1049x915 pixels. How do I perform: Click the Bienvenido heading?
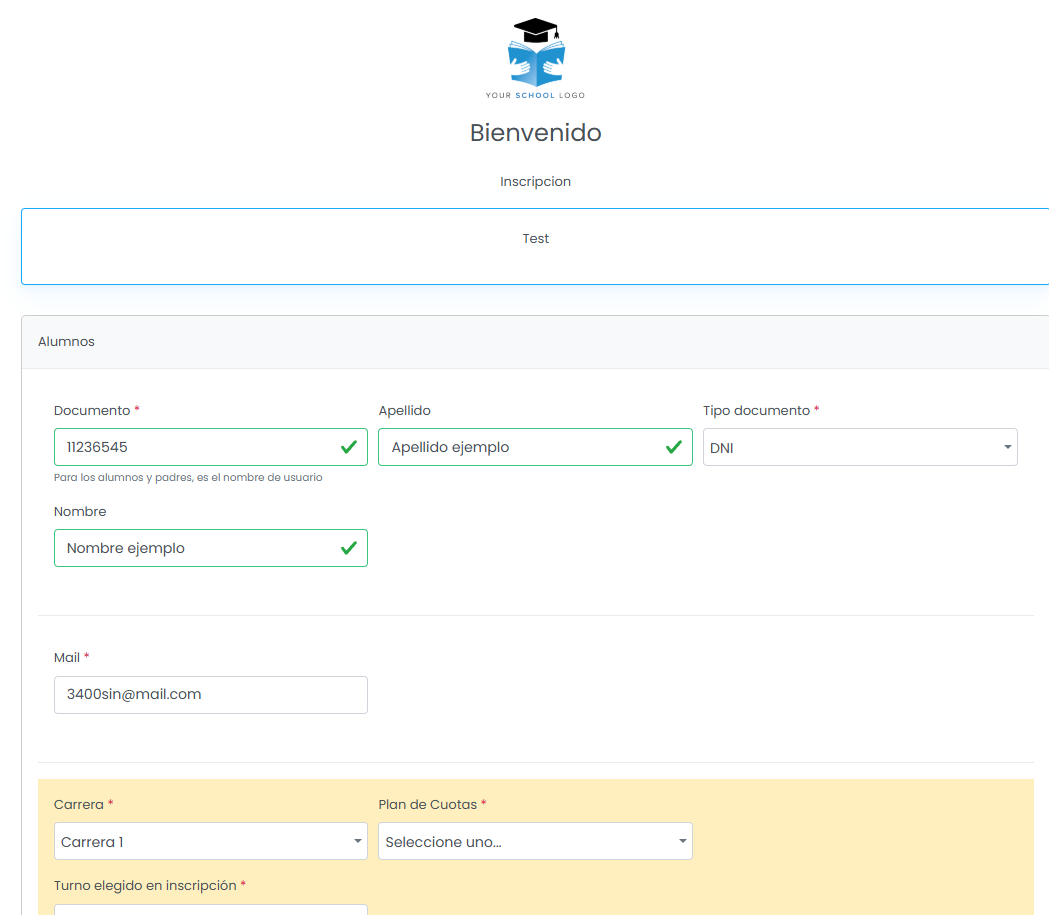click(535, 132)
